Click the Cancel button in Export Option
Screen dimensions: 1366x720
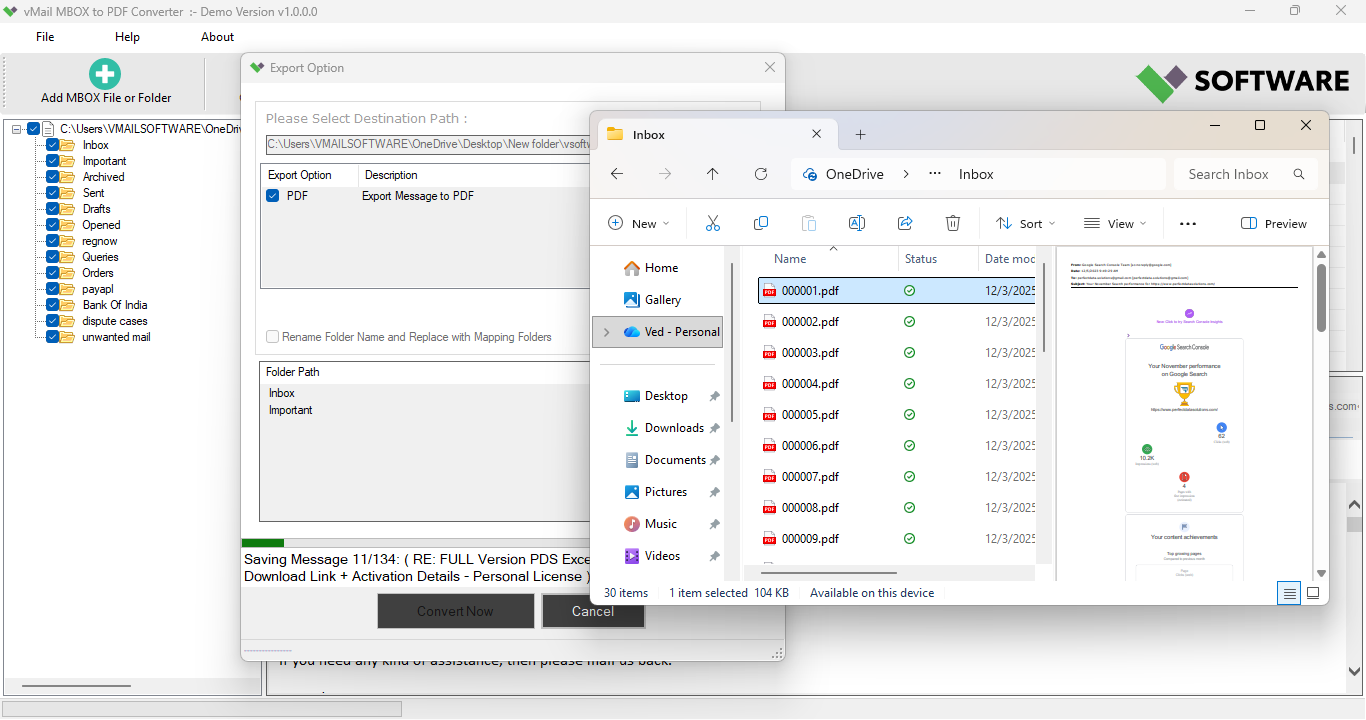coord(593,610)
